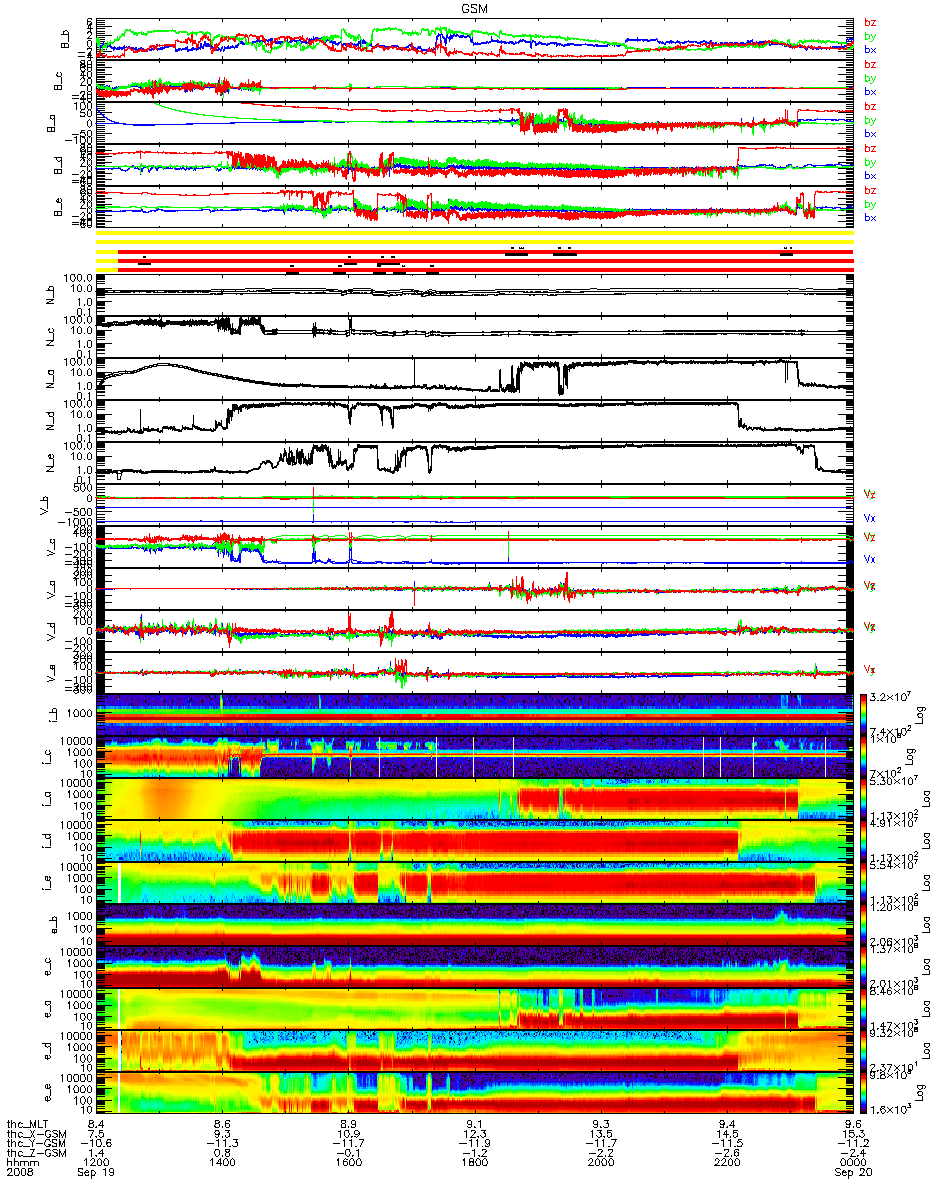Click the 1800 time tick label
Image resolution: width=930 pixels, height=1200 pixels.
click(x=474, y=1164)
